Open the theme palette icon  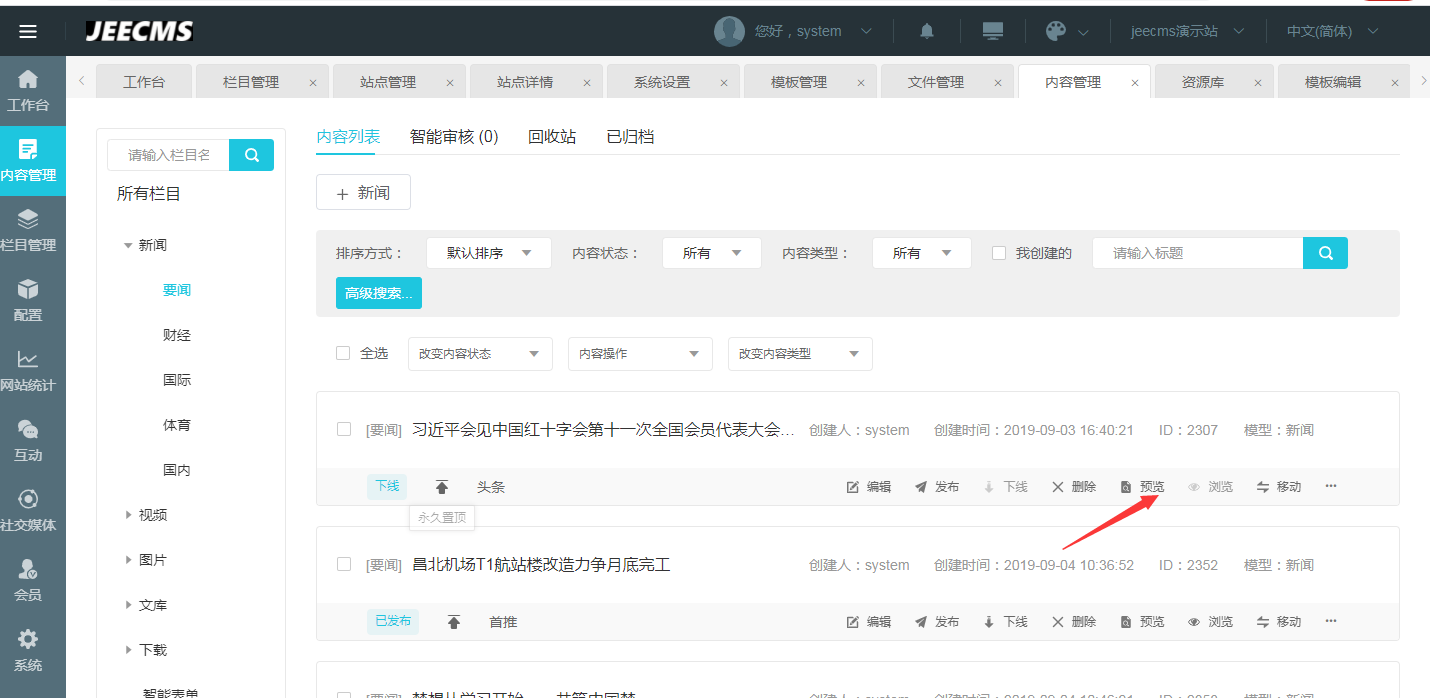click(x=1056, y=31)
